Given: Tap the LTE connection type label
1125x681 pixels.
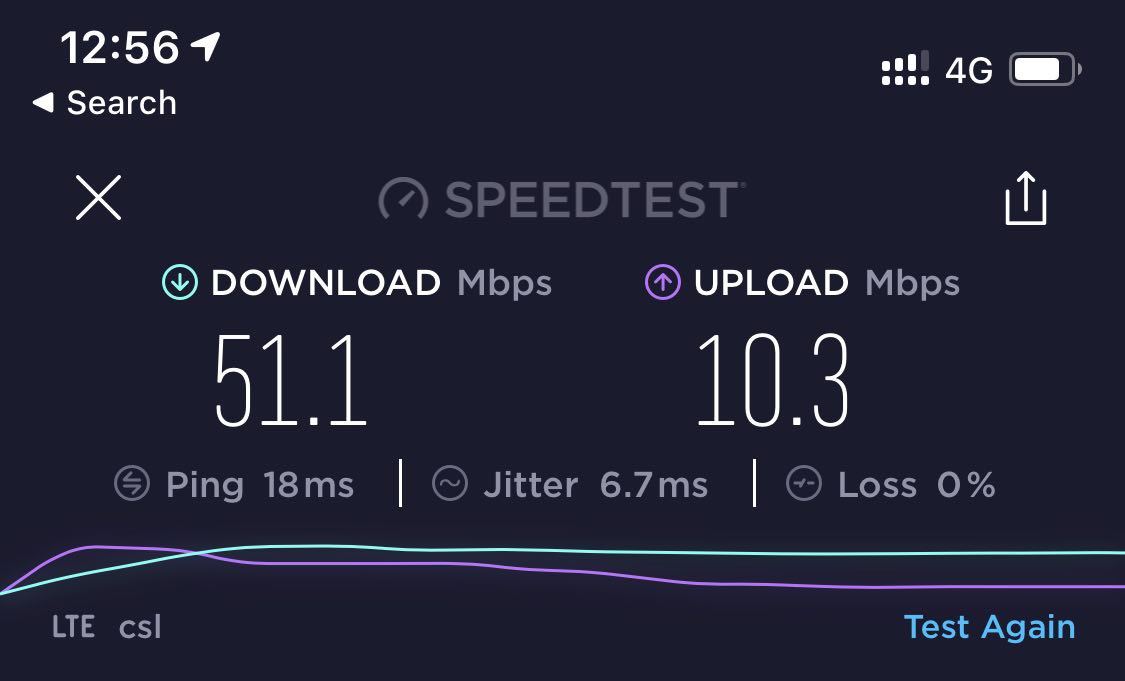Looking at the screenshot, I should pos(73,627).
